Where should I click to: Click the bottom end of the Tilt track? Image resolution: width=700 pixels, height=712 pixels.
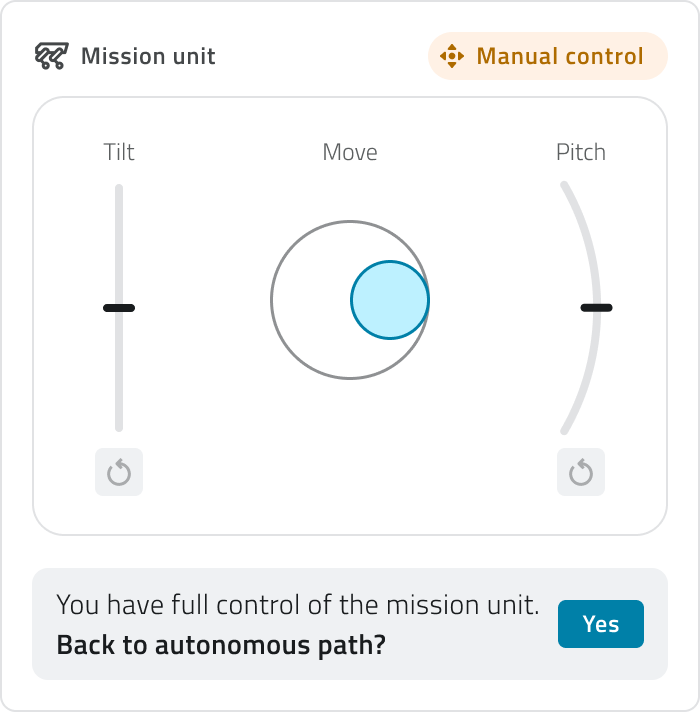[x=119, y=426]
